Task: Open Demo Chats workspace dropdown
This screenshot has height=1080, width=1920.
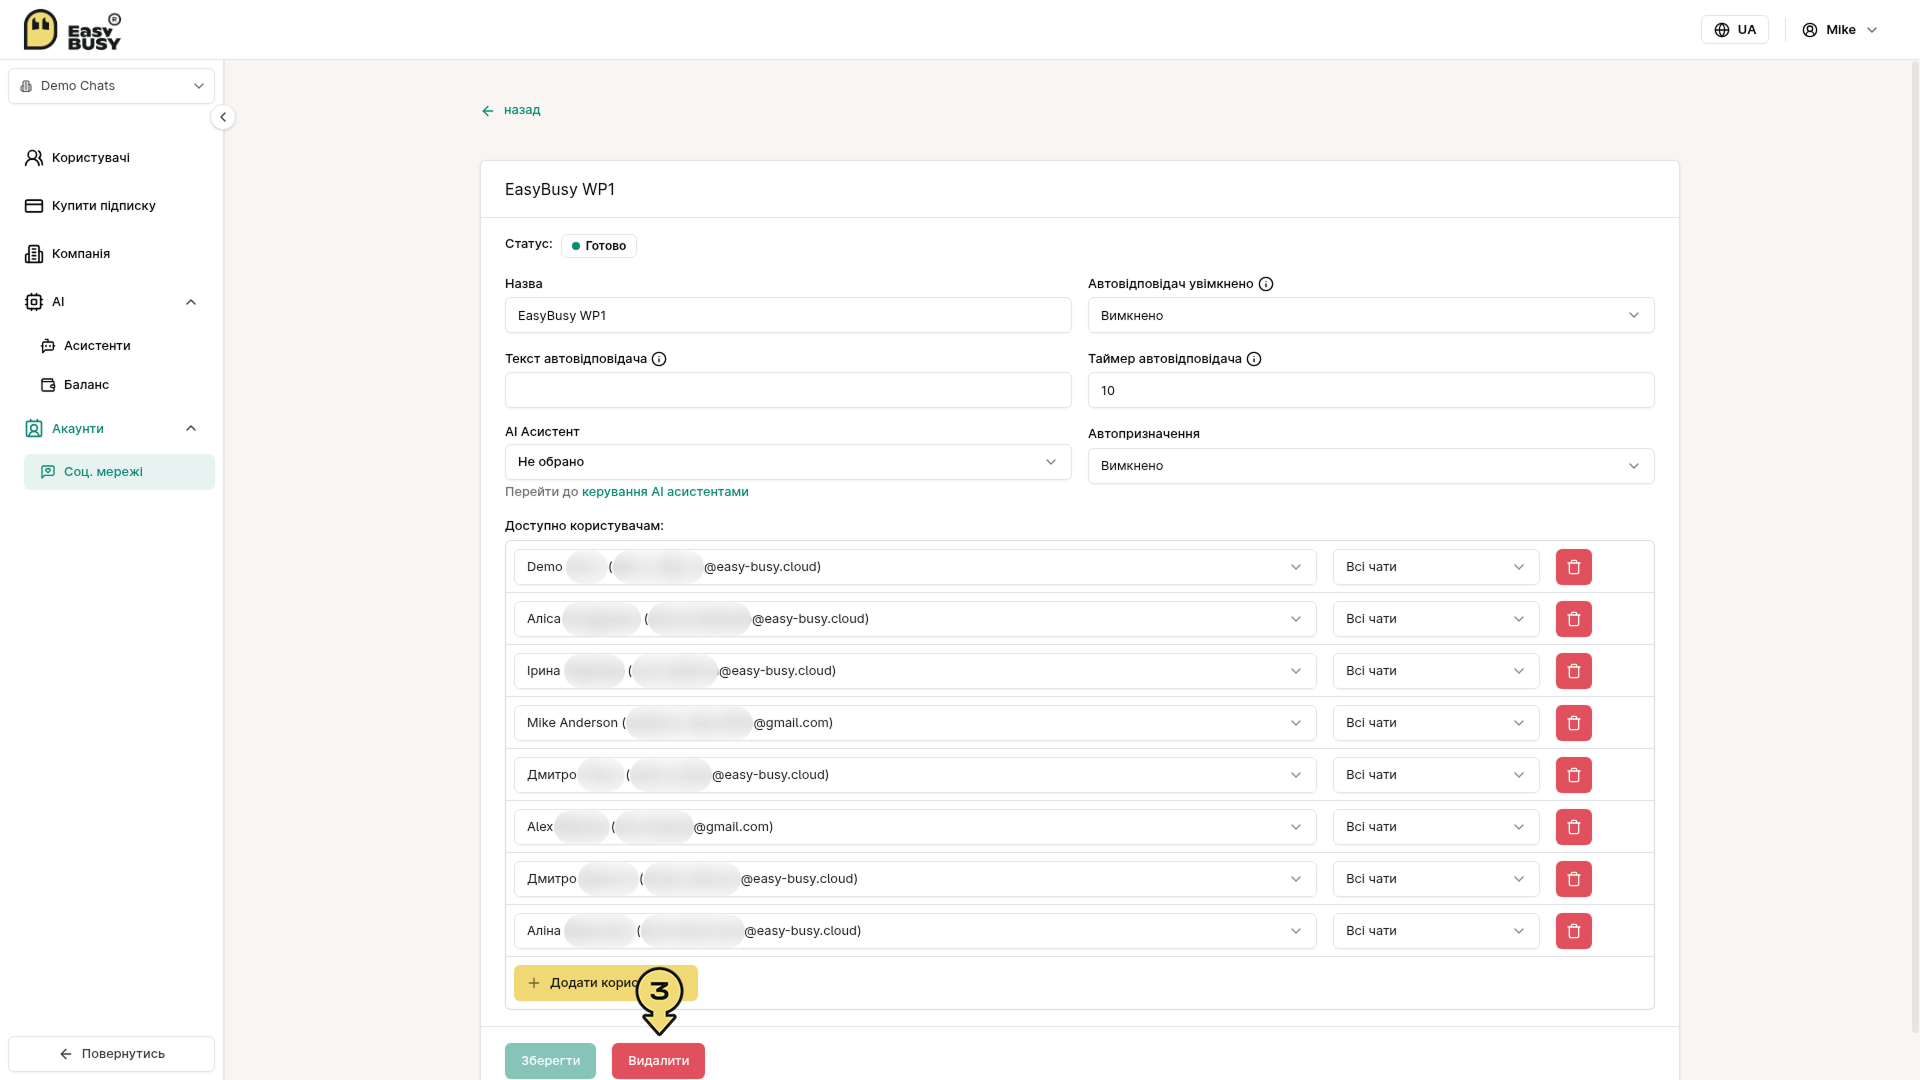Action: pyautogui.click(x=111, y=86)
